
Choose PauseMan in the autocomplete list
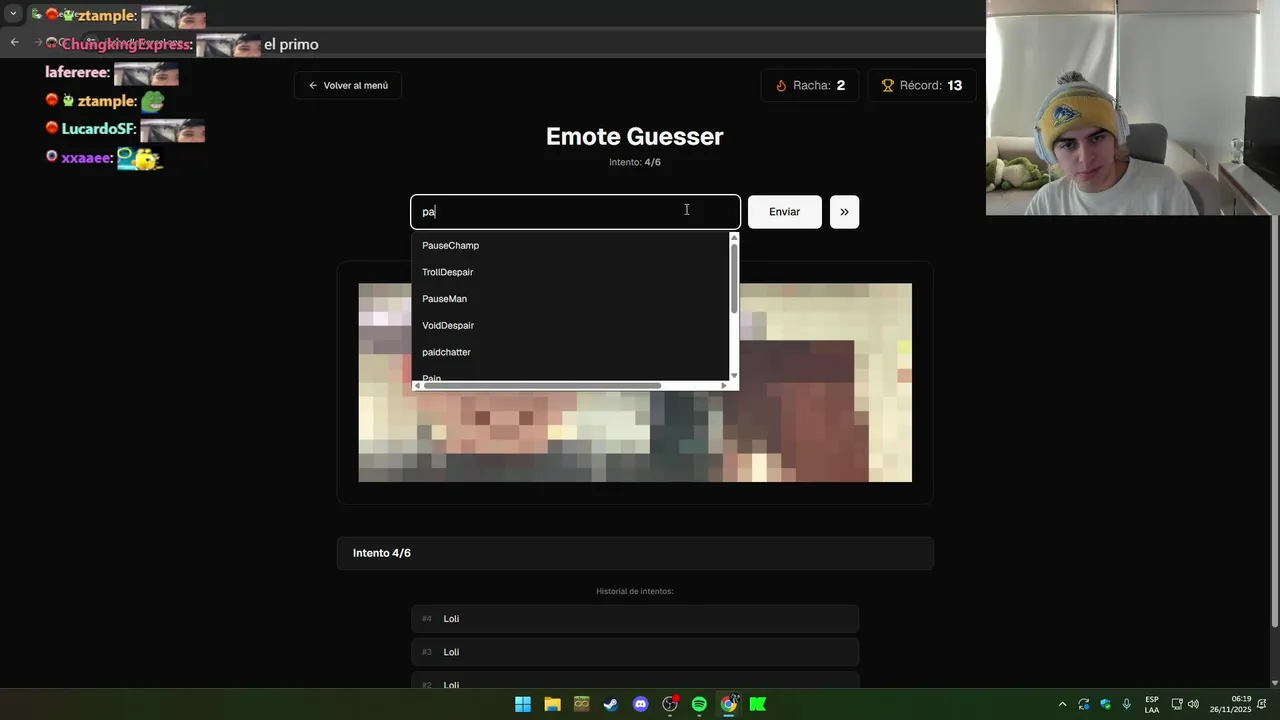click(x=570, y=299)
